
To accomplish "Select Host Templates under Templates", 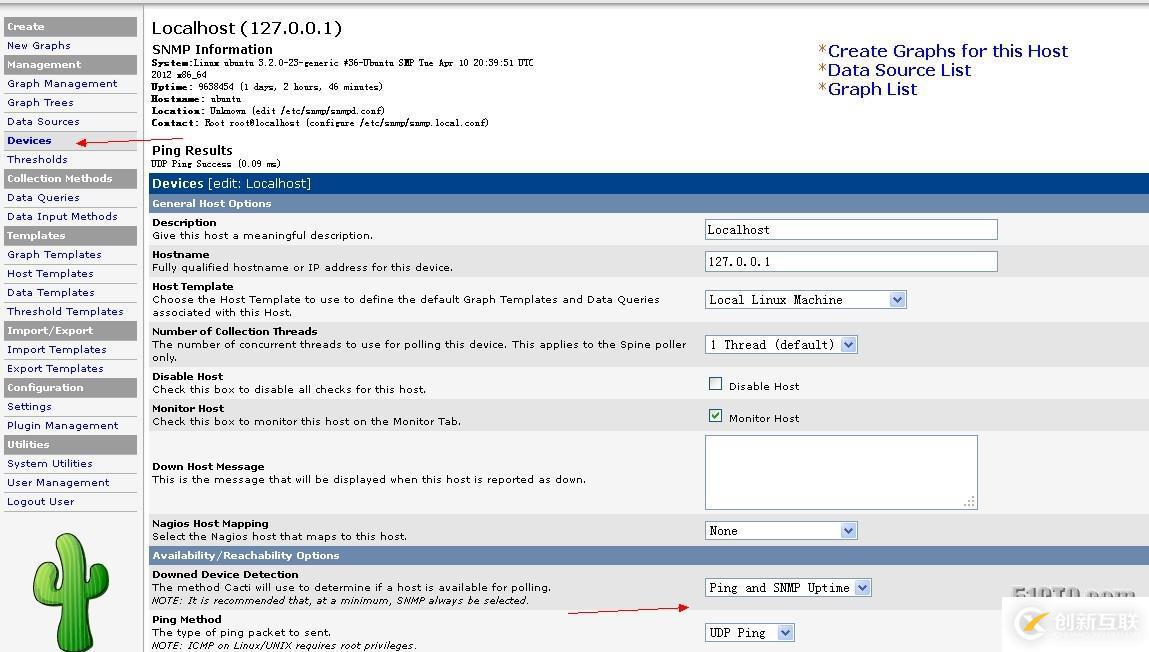I will [50, 273].
